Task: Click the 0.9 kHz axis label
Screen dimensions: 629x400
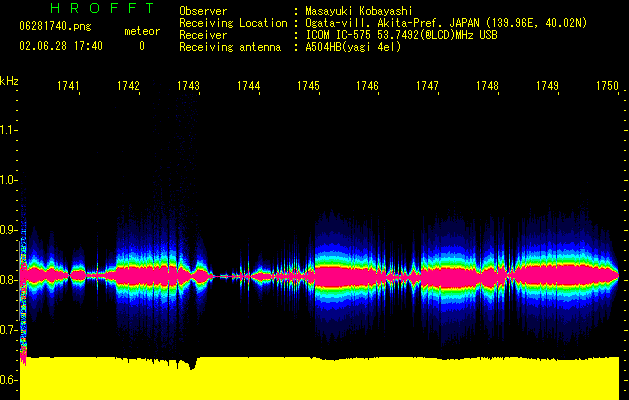Action: (x=7, y=230)
